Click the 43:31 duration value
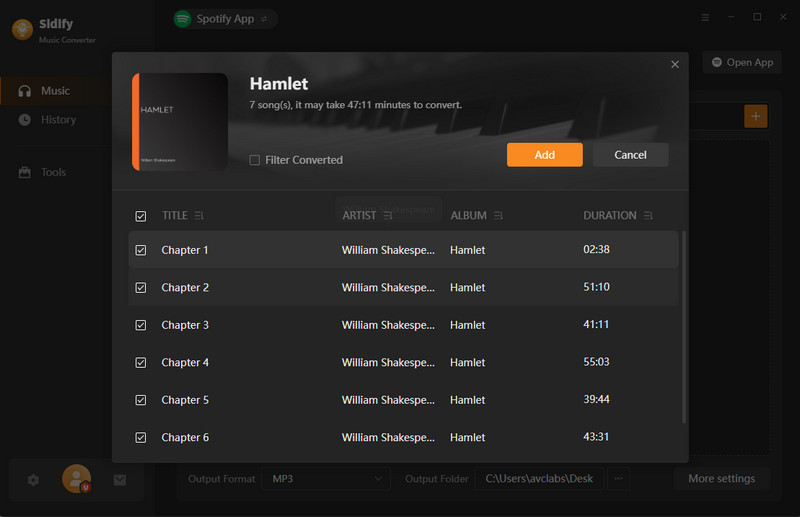The height and width of the screenshot is (517, 800). (x=596, y=437)
